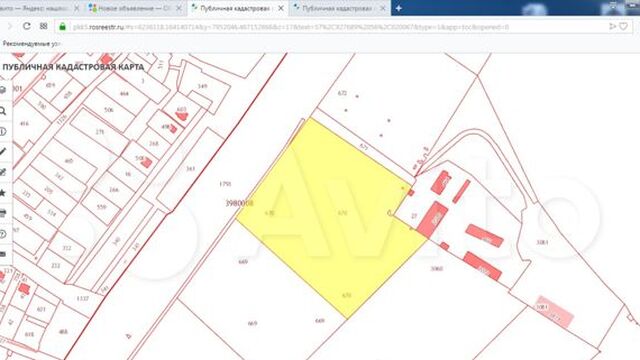Click the 3980008 quarter label
Image resolution: width=640 pixels, height=360 pixels.
(x=240, y=203)
